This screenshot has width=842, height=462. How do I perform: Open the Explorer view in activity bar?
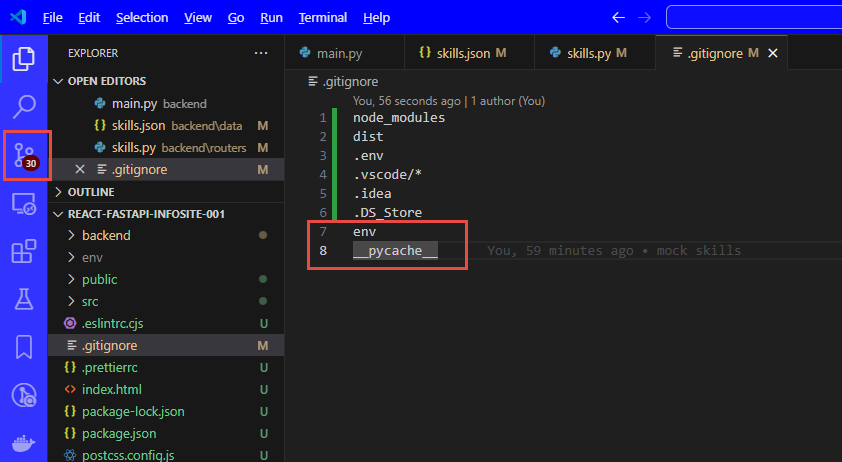point(24,59)
